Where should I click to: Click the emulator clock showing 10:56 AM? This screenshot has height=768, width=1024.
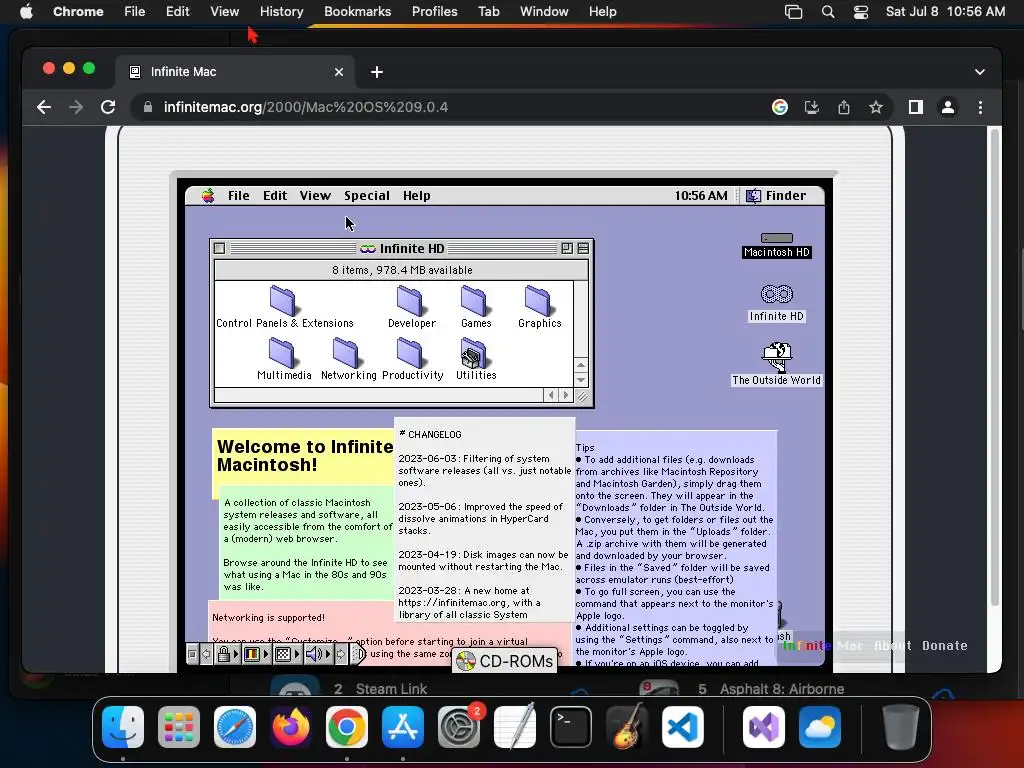(x=701, y=195)
